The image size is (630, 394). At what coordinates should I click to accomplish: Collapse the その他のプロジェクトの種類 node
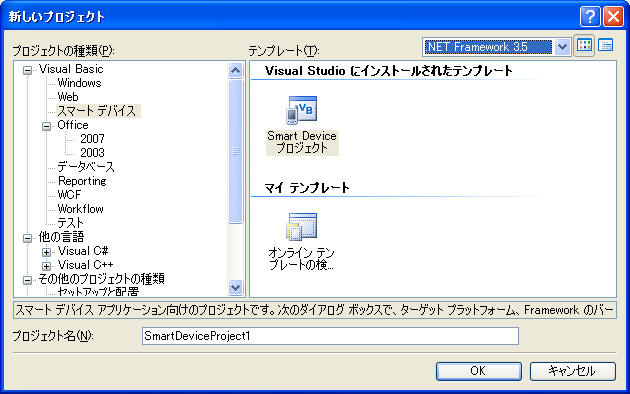pyautogui.click(x=27, y=280)
